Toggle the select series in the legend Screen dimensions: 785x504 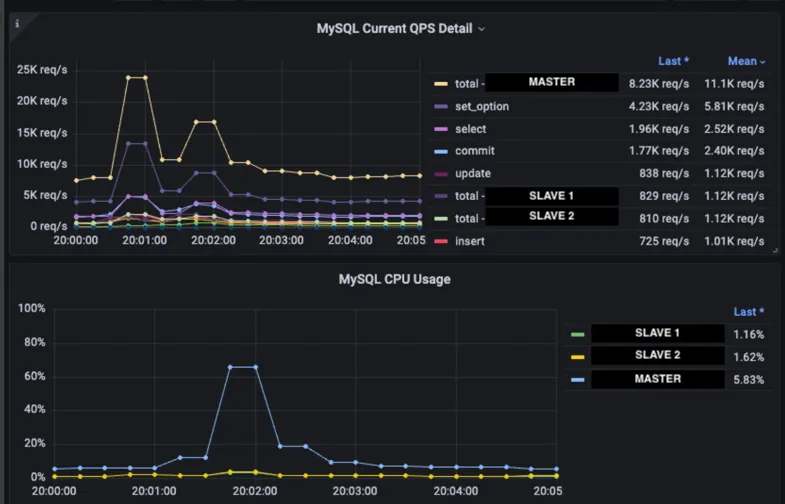471,129
